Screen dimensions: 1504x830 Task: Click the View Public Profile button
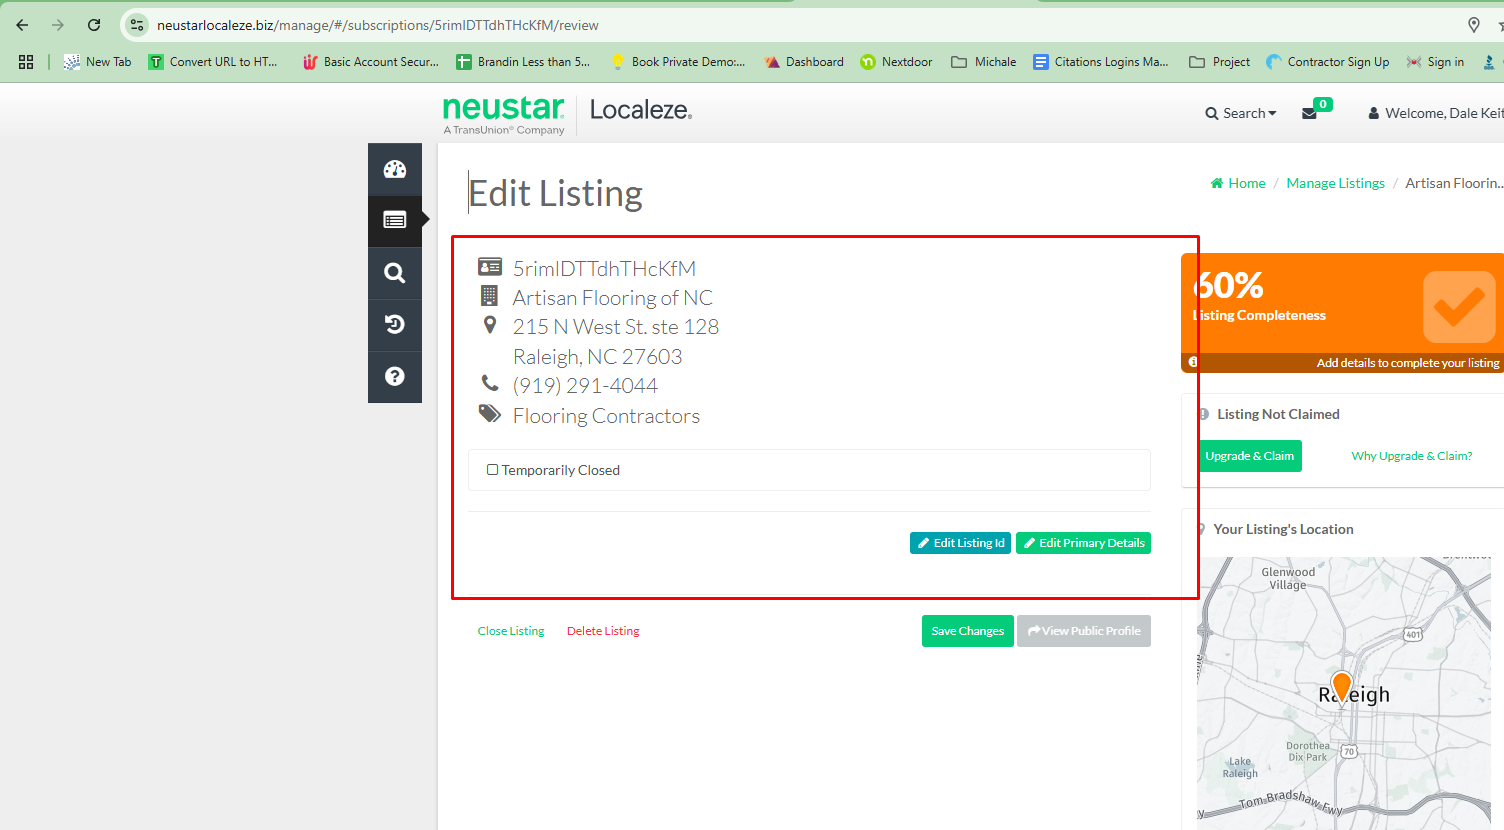click(x=1084, y=631)
